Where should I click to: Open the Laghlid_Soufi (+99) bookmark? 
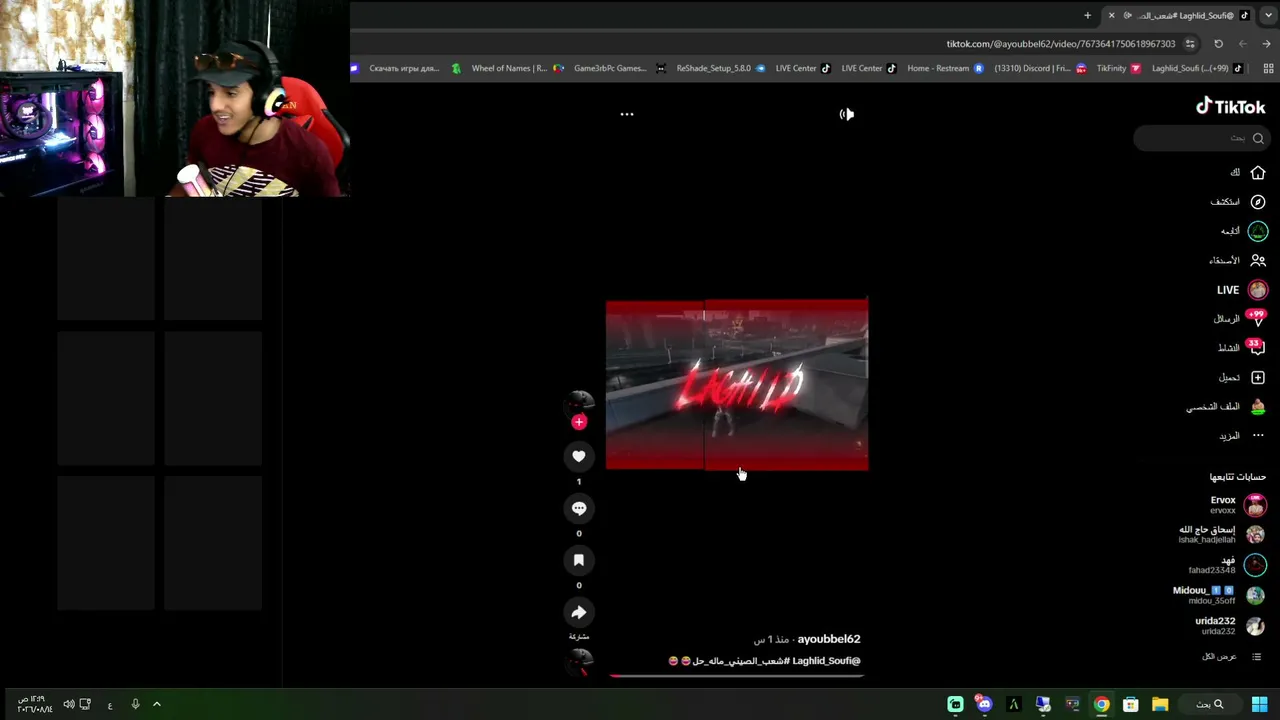click(x=1198, y=68)
